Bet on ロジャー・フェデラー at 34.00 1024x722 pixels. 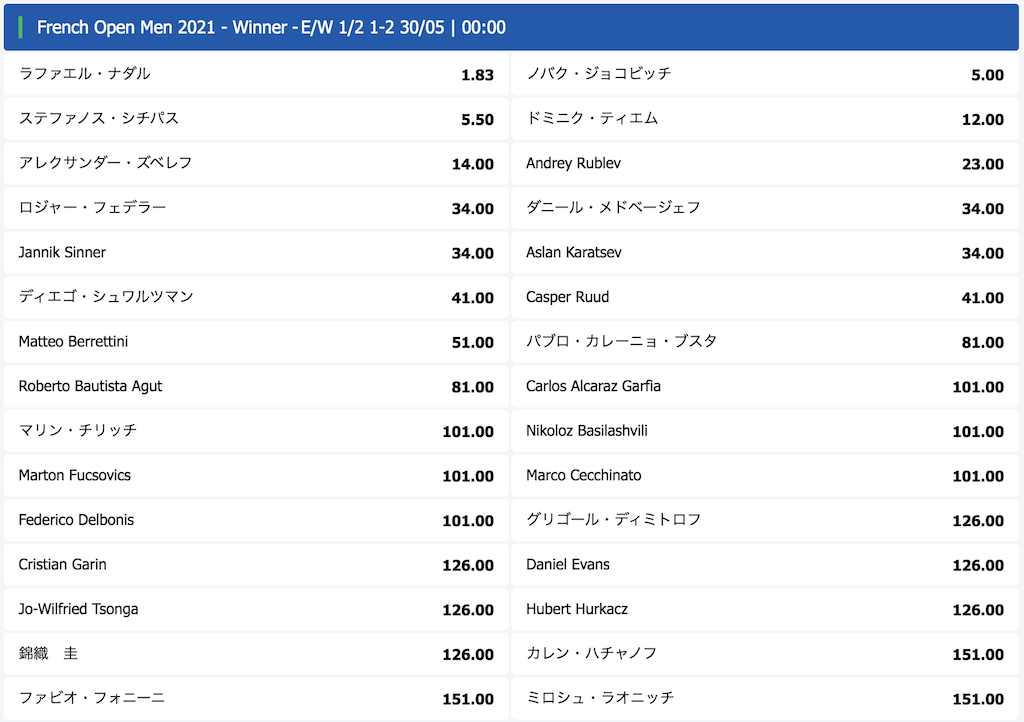pyautogui.click(x=256, y=208)
